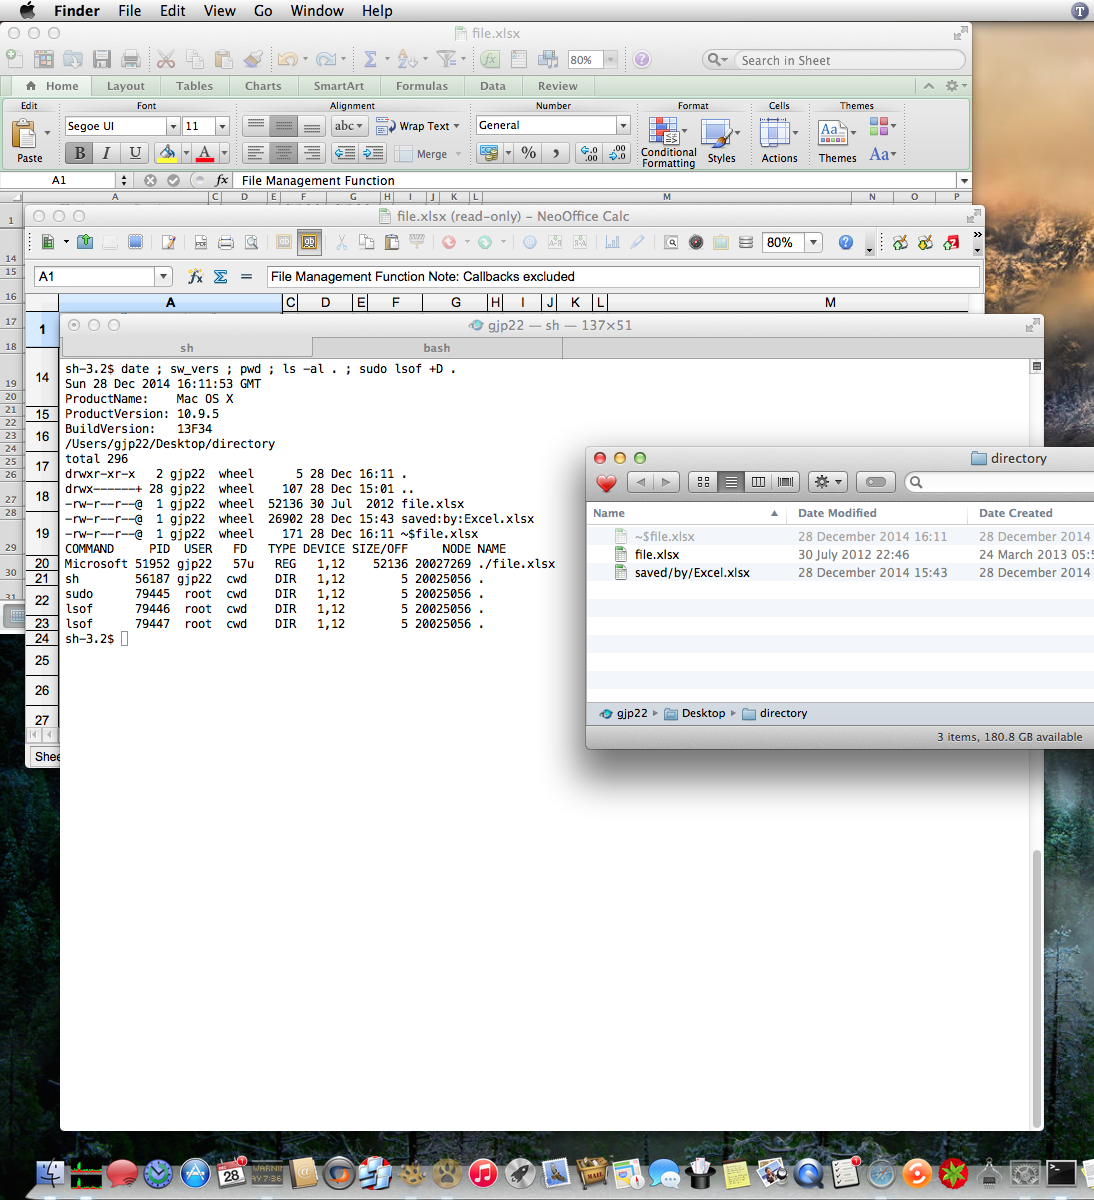
Task: Toggle Underline formatting in Excel
Action: pos(134,153)
